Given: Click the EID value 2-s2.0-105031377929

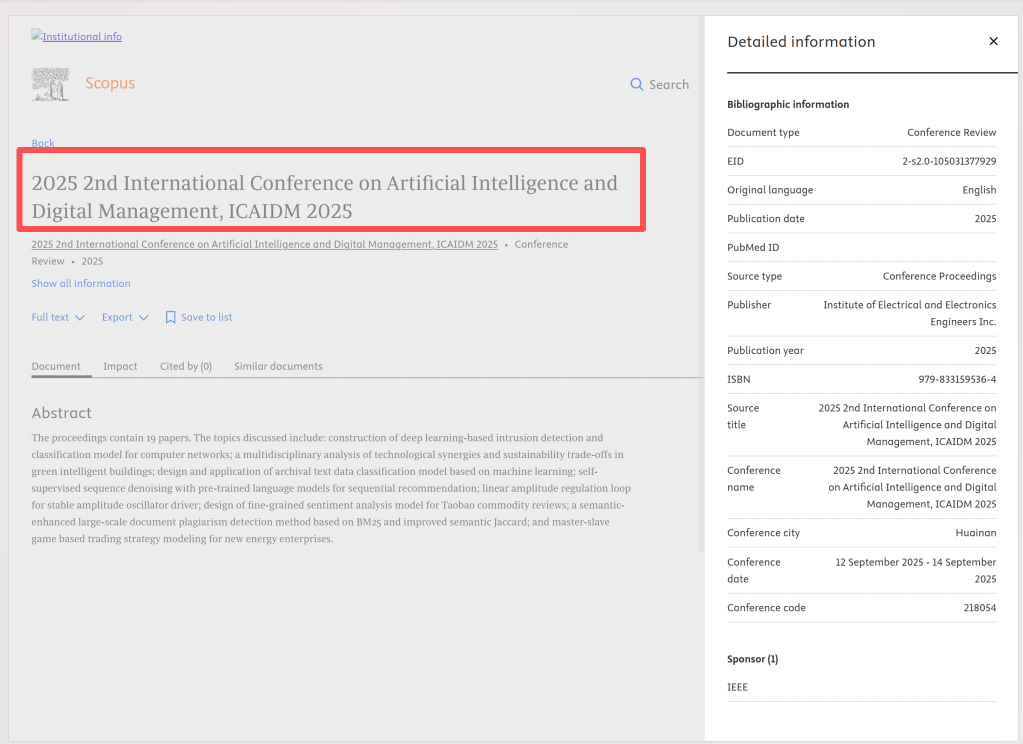Looking at the screenshot, I should click(x=948, y=162).
